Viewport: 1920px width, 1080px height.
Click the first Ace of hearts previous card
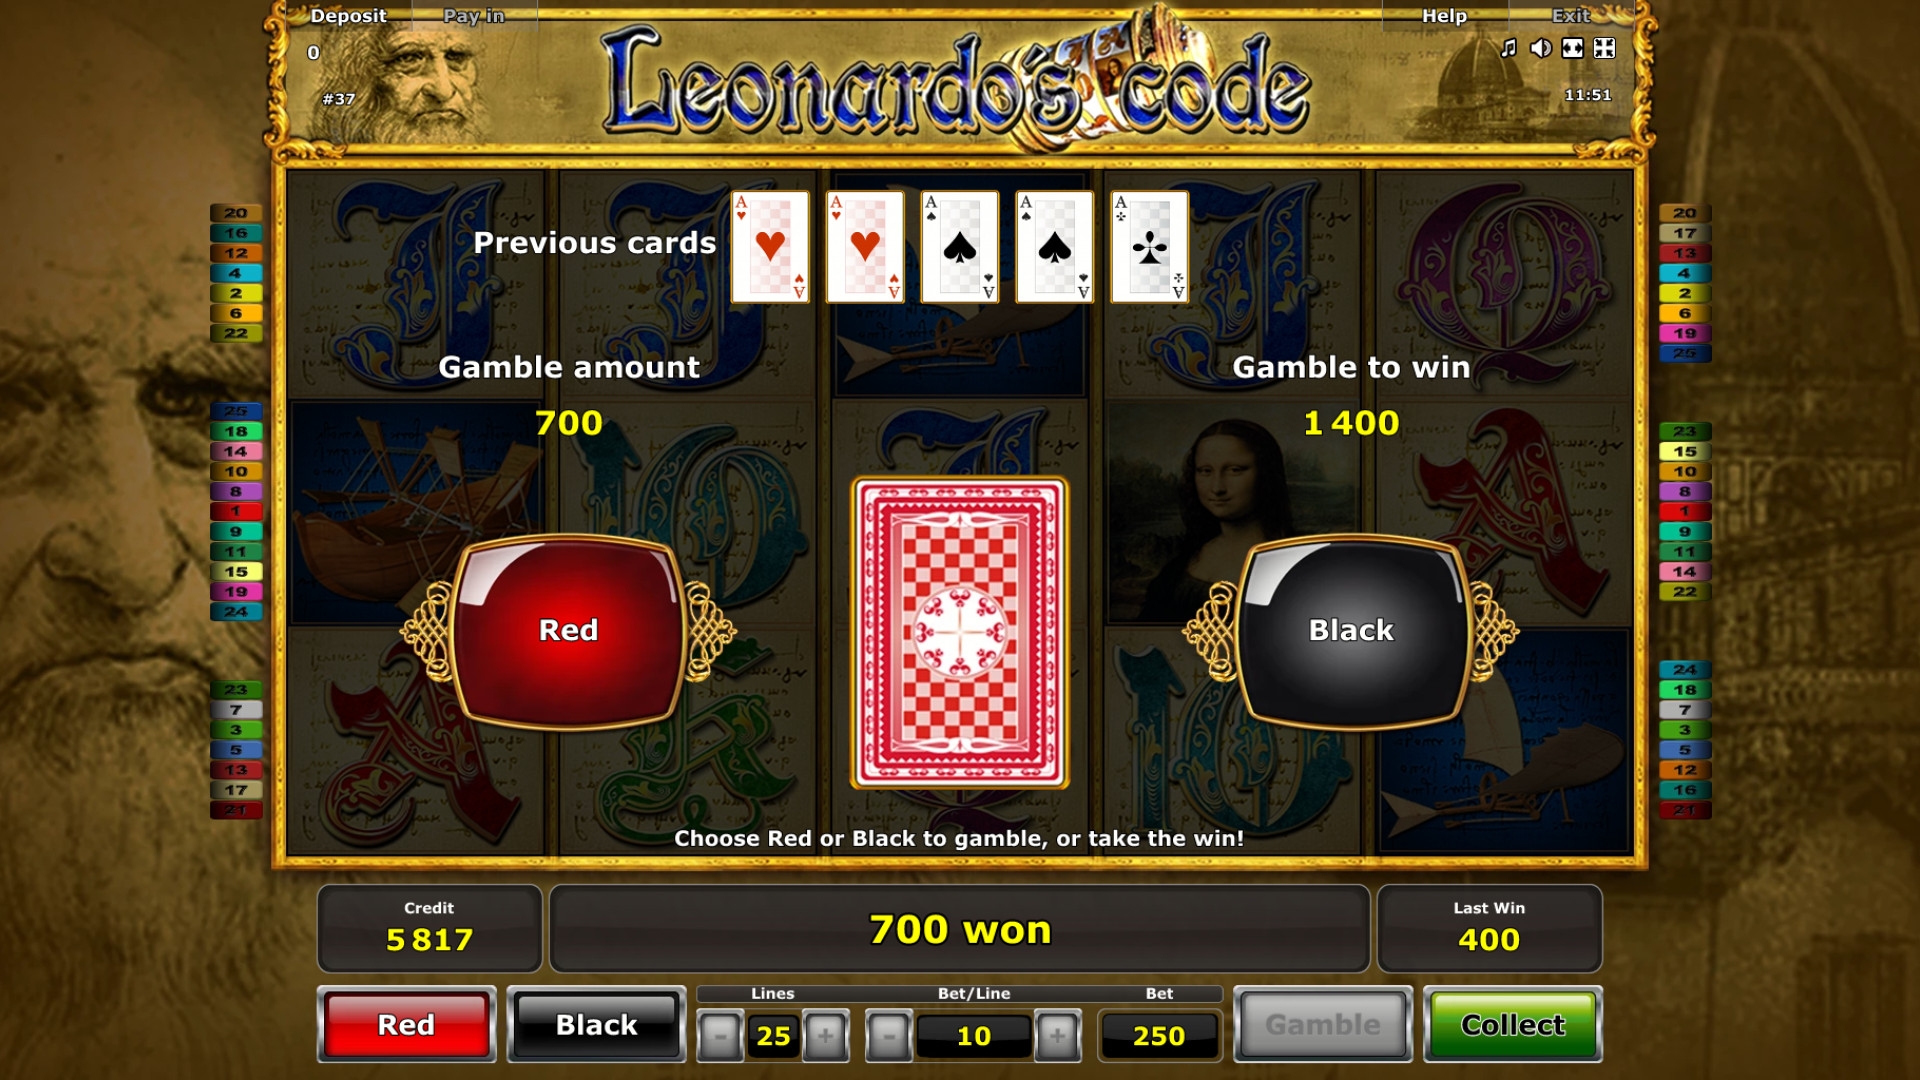pyautogui.click(x=770, y=247)
